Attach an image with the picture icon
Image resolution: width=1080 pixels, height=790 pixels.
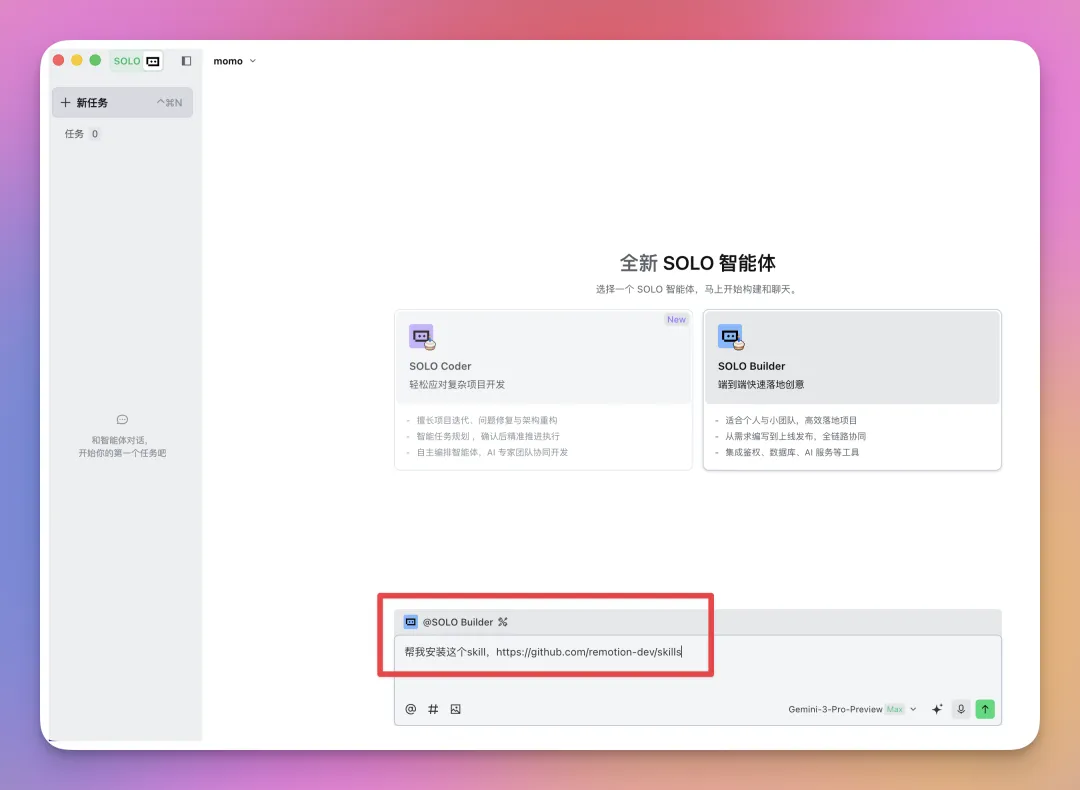pos(455,709)
